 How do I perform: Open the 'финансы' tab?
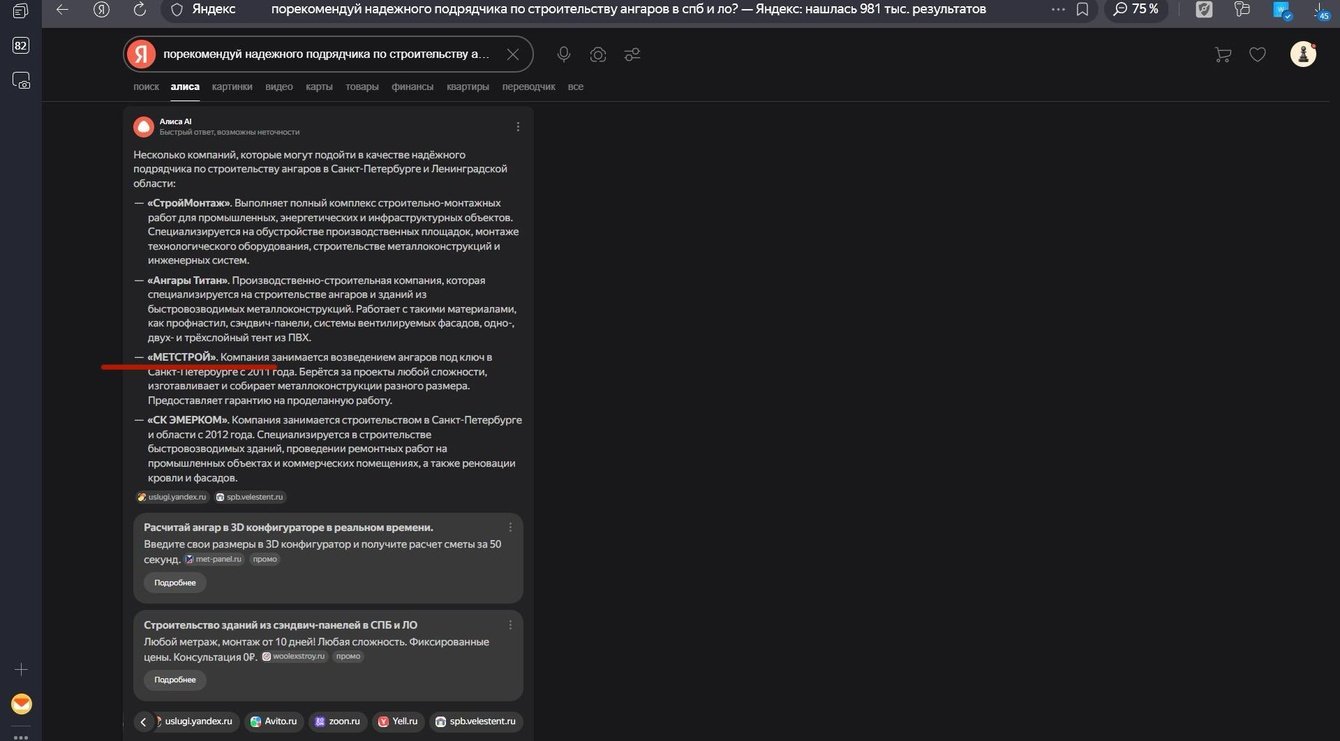point(412,87)
